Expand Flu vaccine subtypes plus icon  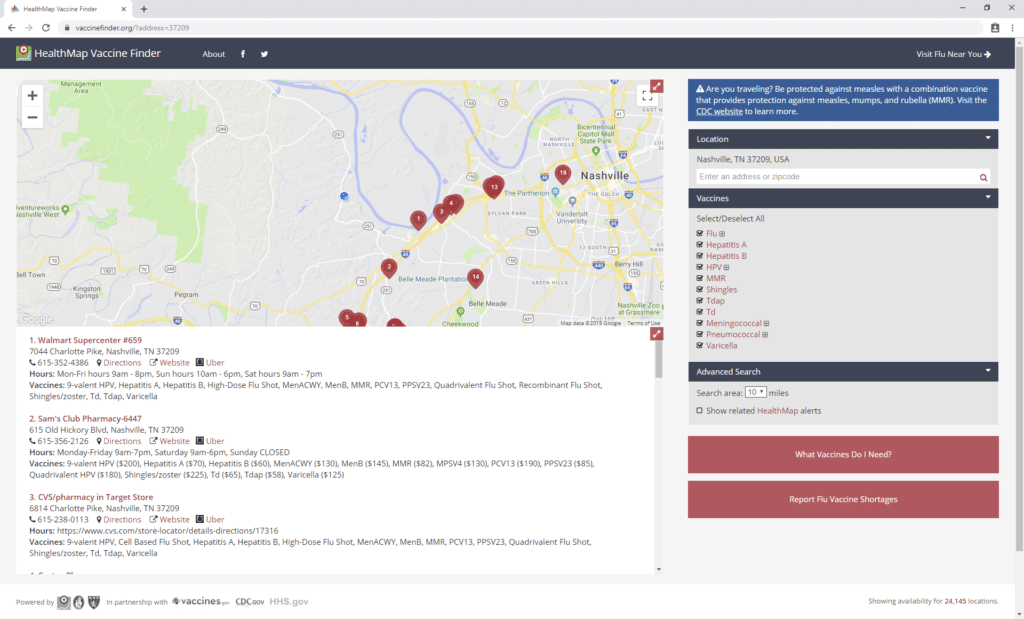pos(722,234)
